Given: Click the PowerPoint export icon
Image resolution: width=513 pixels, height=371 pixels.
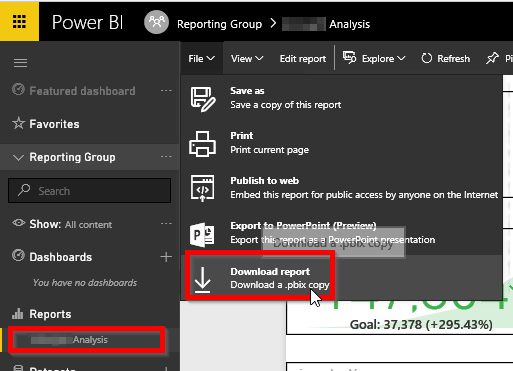Looking at the screenshot, I should (202, 235).
